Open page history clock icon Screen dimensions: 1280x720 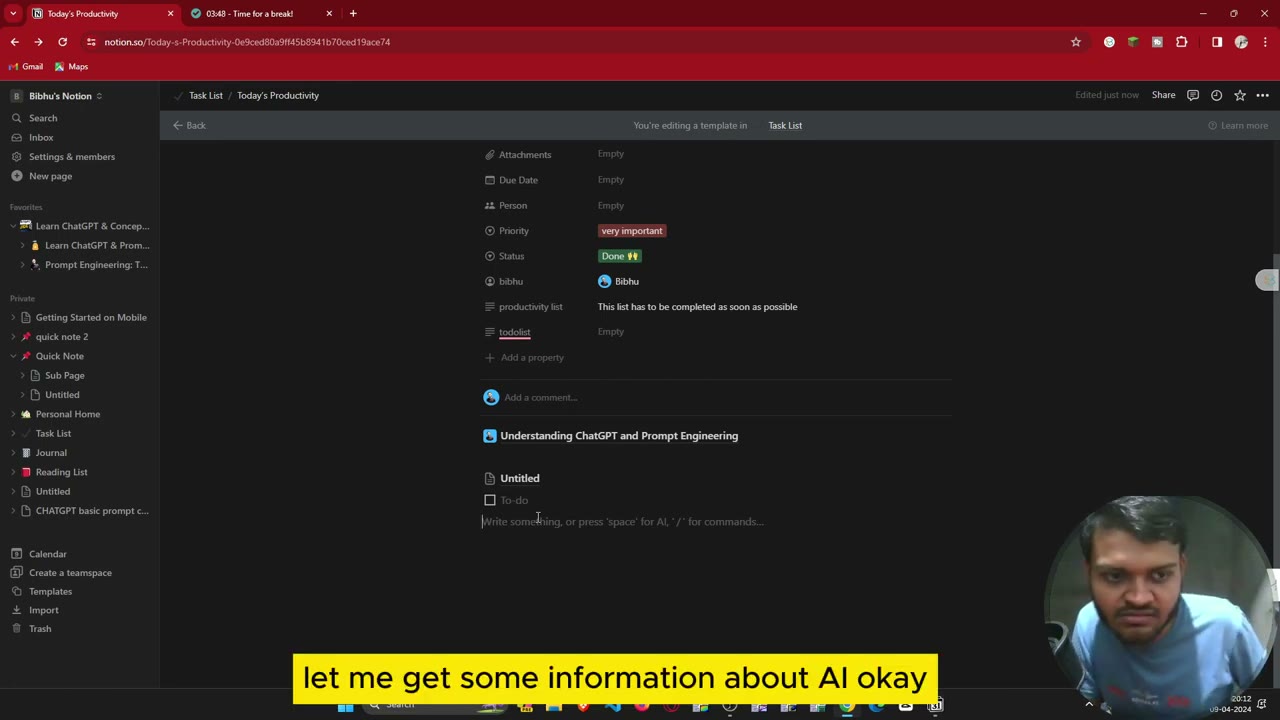[x=1216, y=95]
